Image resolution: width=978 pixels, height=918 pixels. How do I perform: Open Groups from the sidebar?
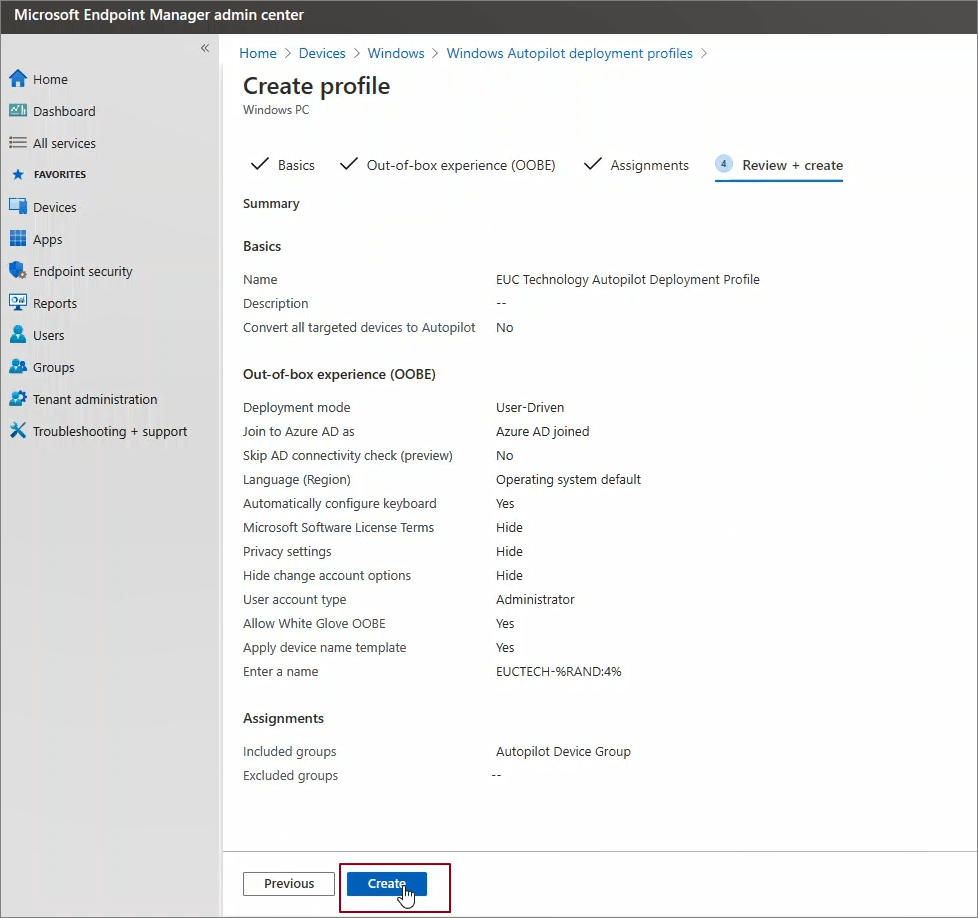pos(54,367)
